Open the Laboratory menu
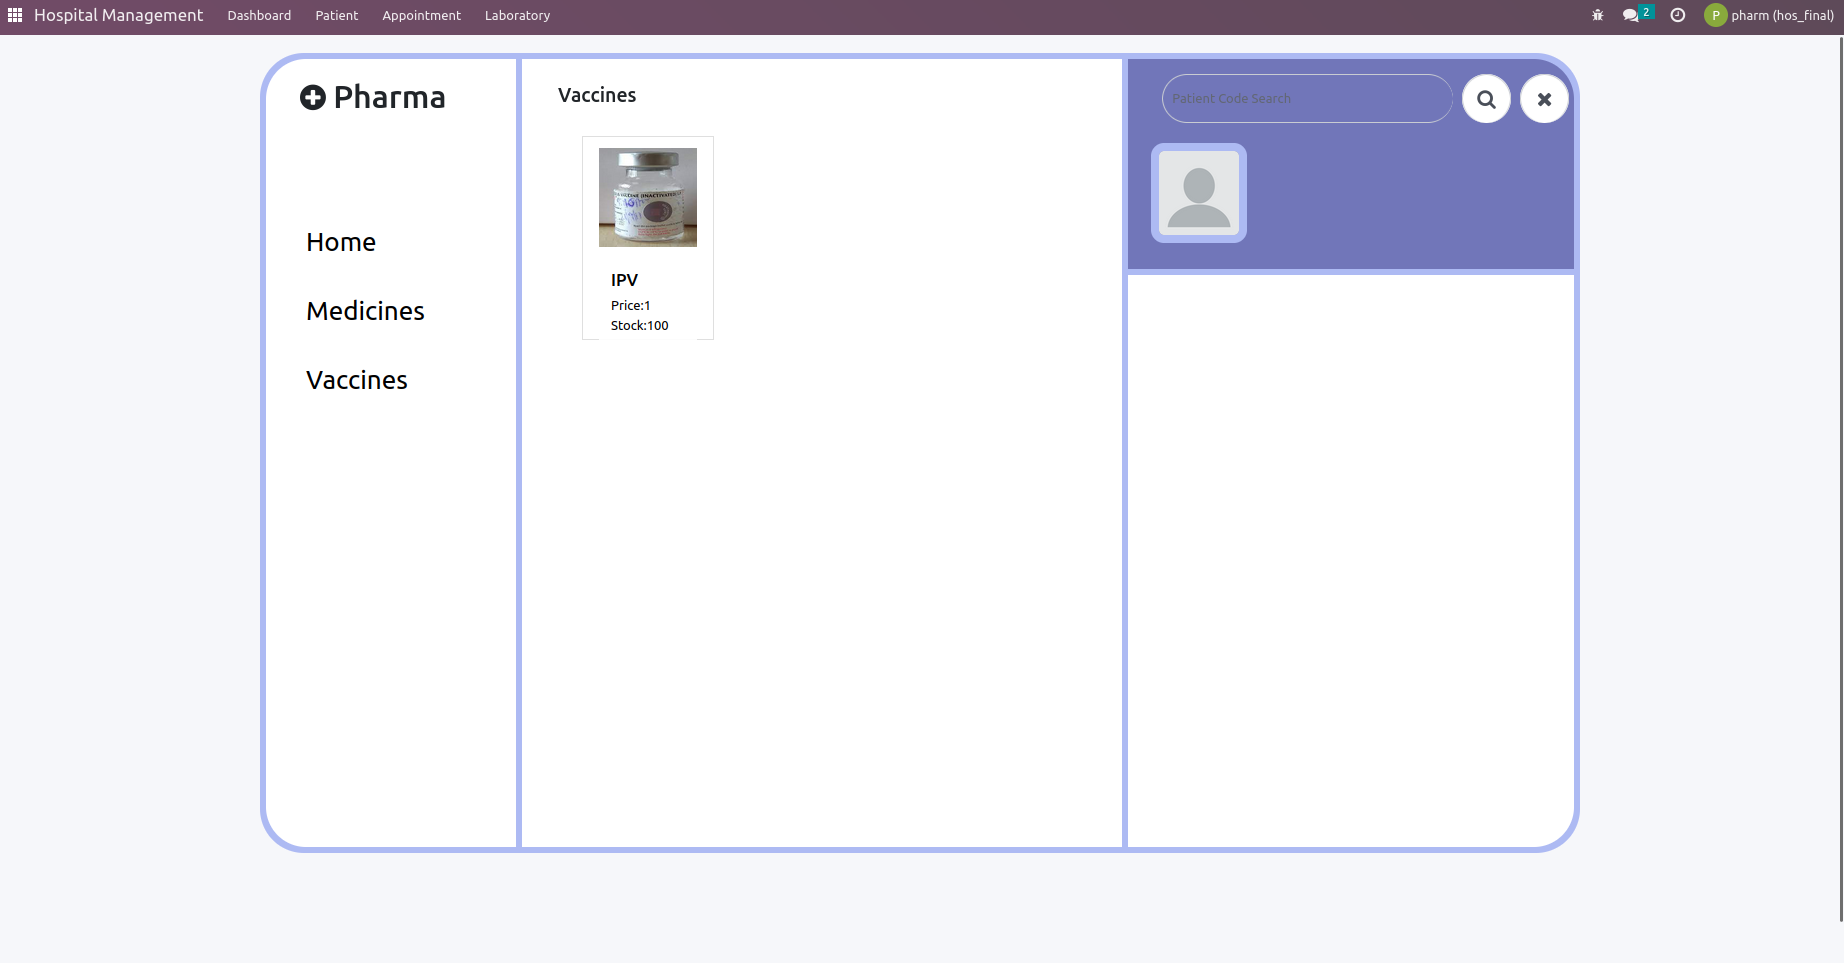 [x=517, y=15]
